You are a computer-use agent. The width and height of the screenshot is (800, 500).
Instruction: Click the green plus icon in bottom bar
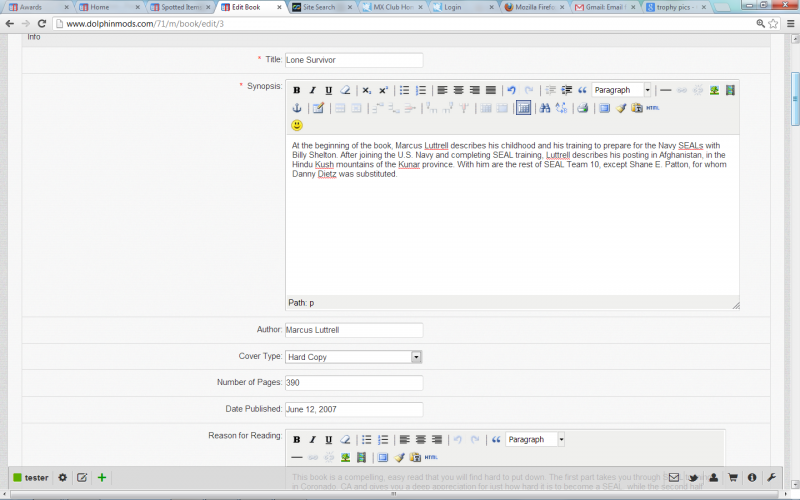click(x=102, y=478)
